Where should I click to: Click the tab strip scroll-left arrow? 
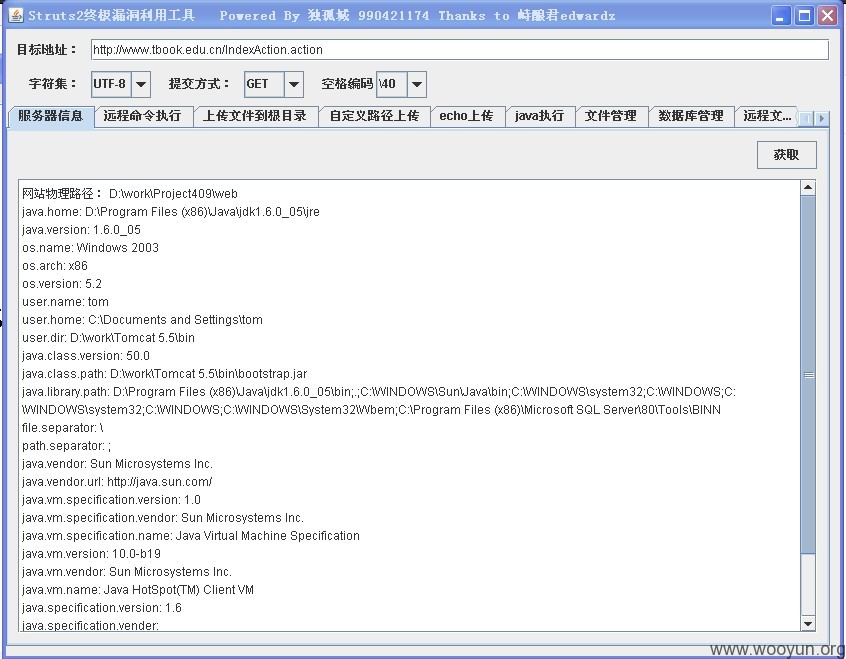pyautogui.click(x=806, y=118)
